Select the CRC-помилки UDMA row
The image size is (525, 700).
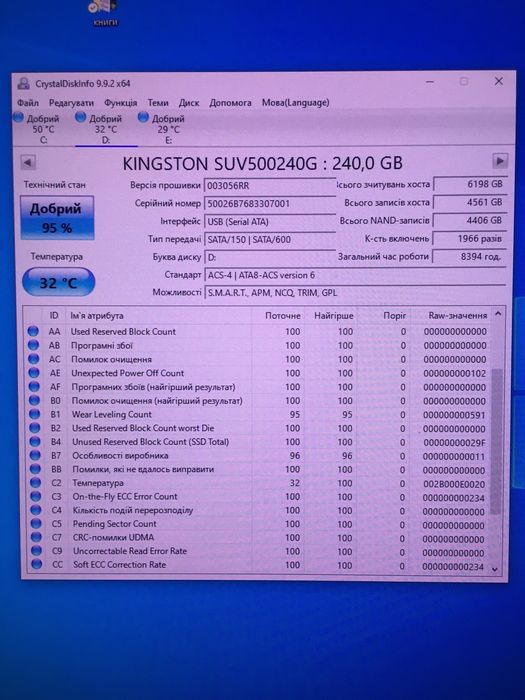tap(258, 538)
